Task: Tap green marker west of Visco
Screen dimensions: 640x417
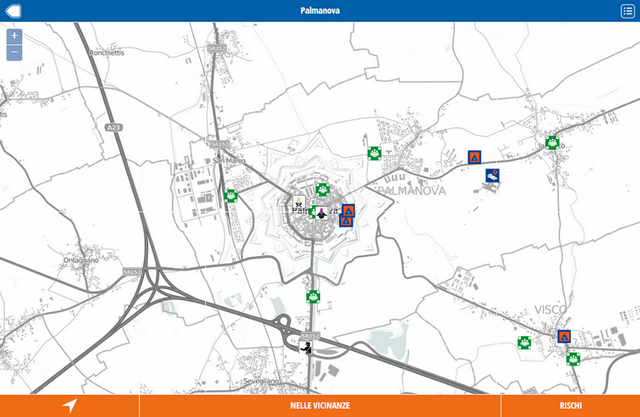Action: (x=523, y=342)
